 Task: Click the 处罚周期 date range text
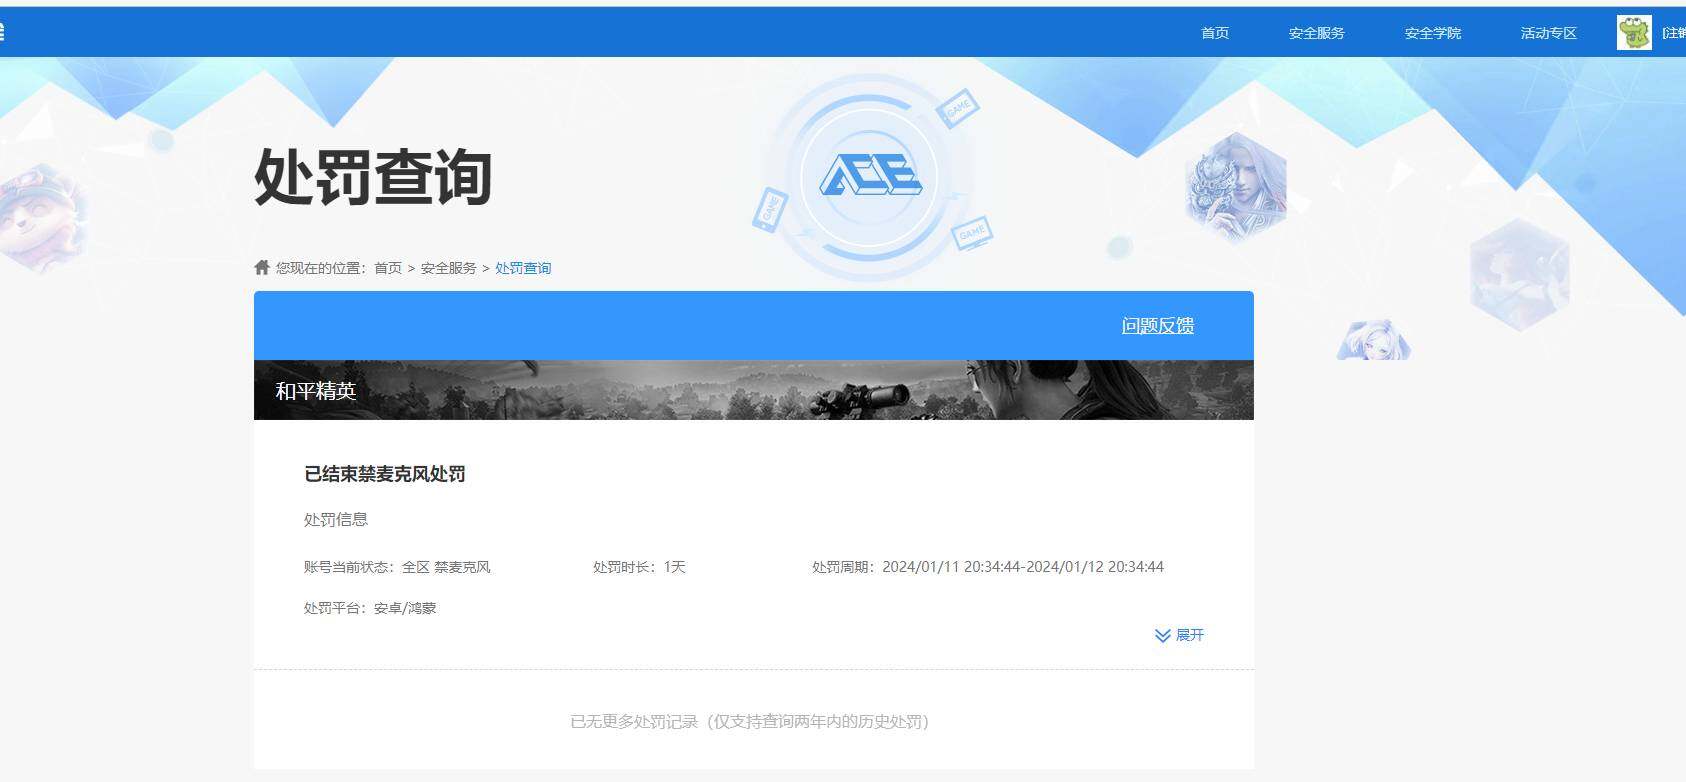pos(988,567)
